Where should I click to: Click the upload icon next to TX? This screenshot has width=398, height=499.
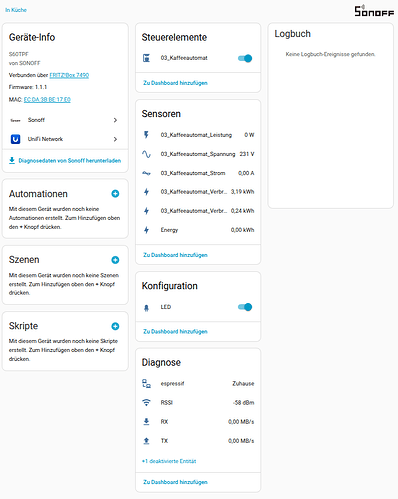[x=146, y=441]
